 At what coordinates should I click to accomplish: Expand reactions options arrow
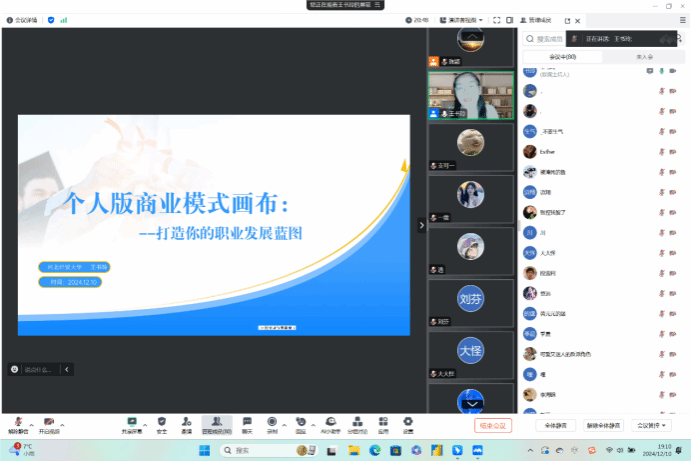(x=313, y=425)
